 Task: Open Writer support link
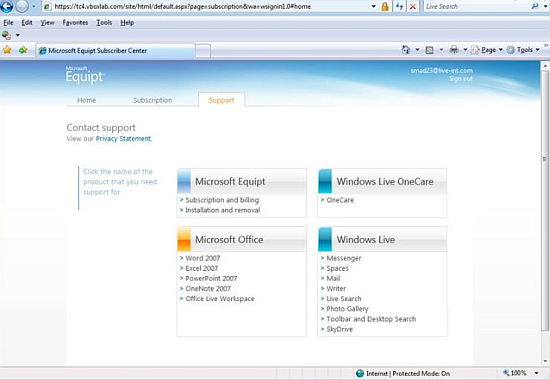pyautogui.click(x=336, y=289)
